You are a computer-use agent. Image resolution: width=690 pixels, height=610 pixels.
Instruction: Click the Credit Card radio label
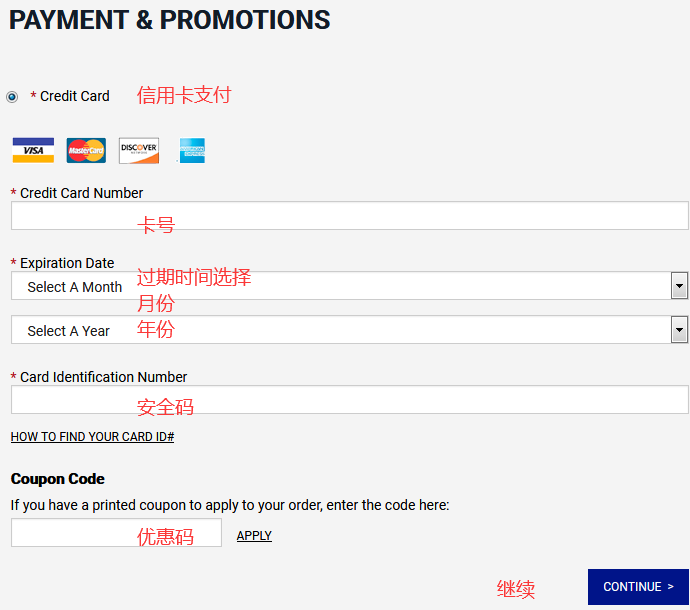pos(74,96)
